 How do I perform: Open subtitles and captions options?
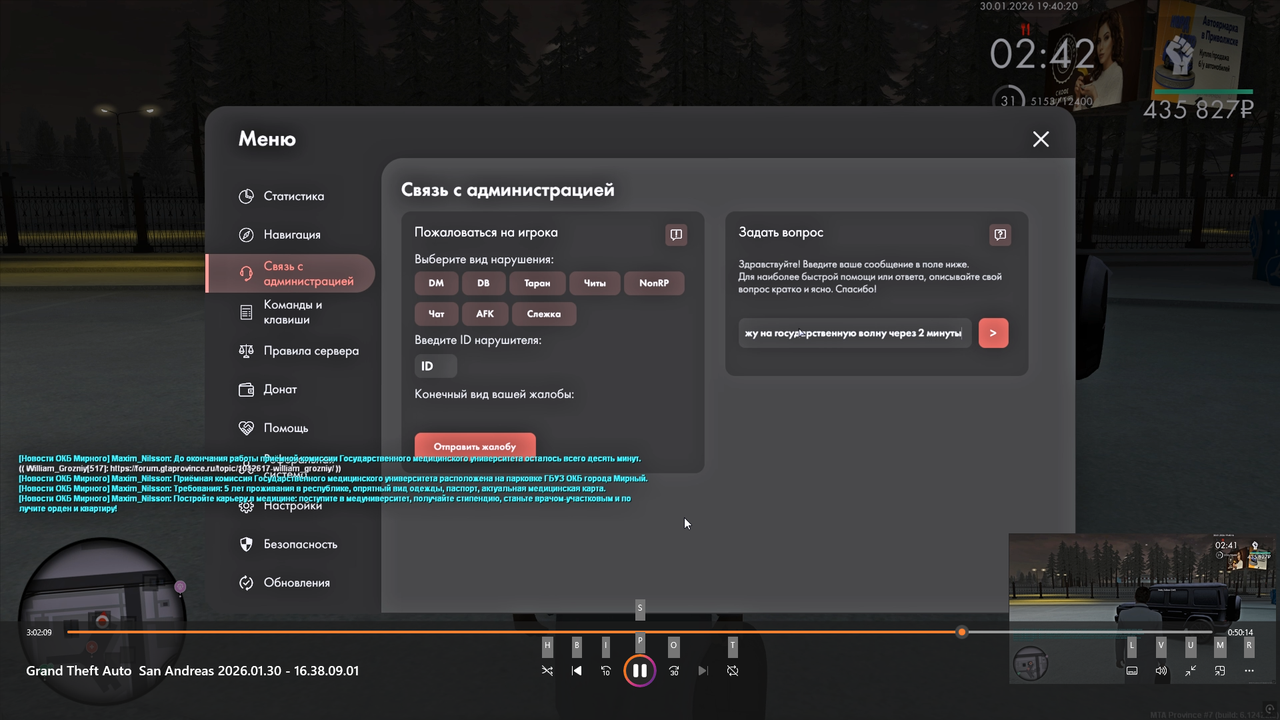click(1132, 671)
